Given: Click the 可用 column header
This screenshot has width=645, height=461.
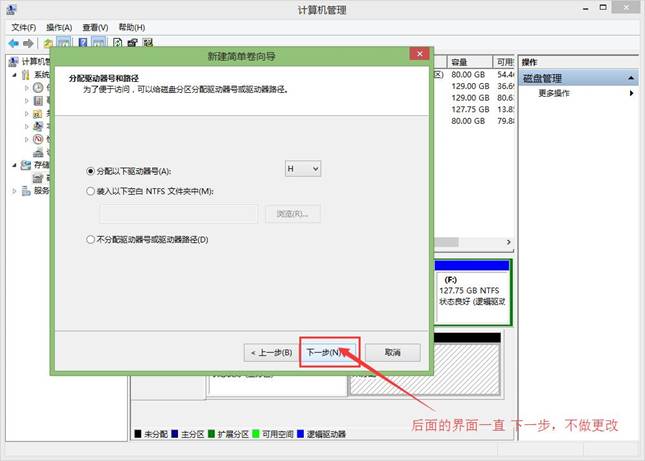Looking at the screenshot, I should coord(504,62).
